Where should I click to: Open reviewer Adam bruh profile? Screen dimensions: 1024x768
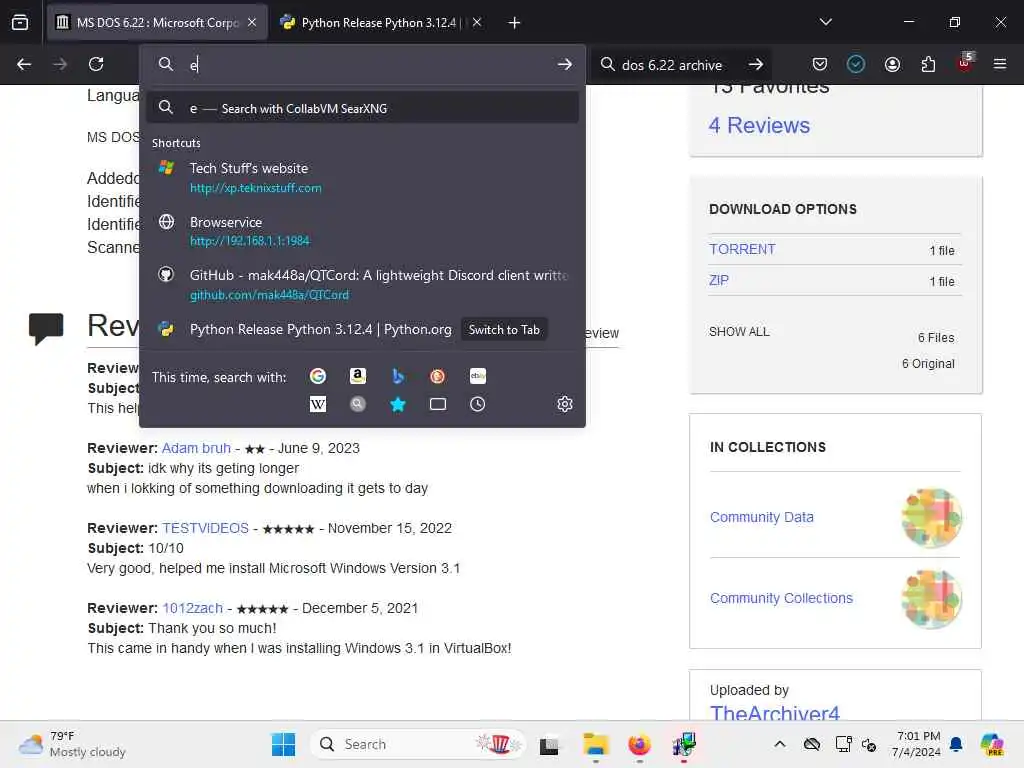[196, 448]
